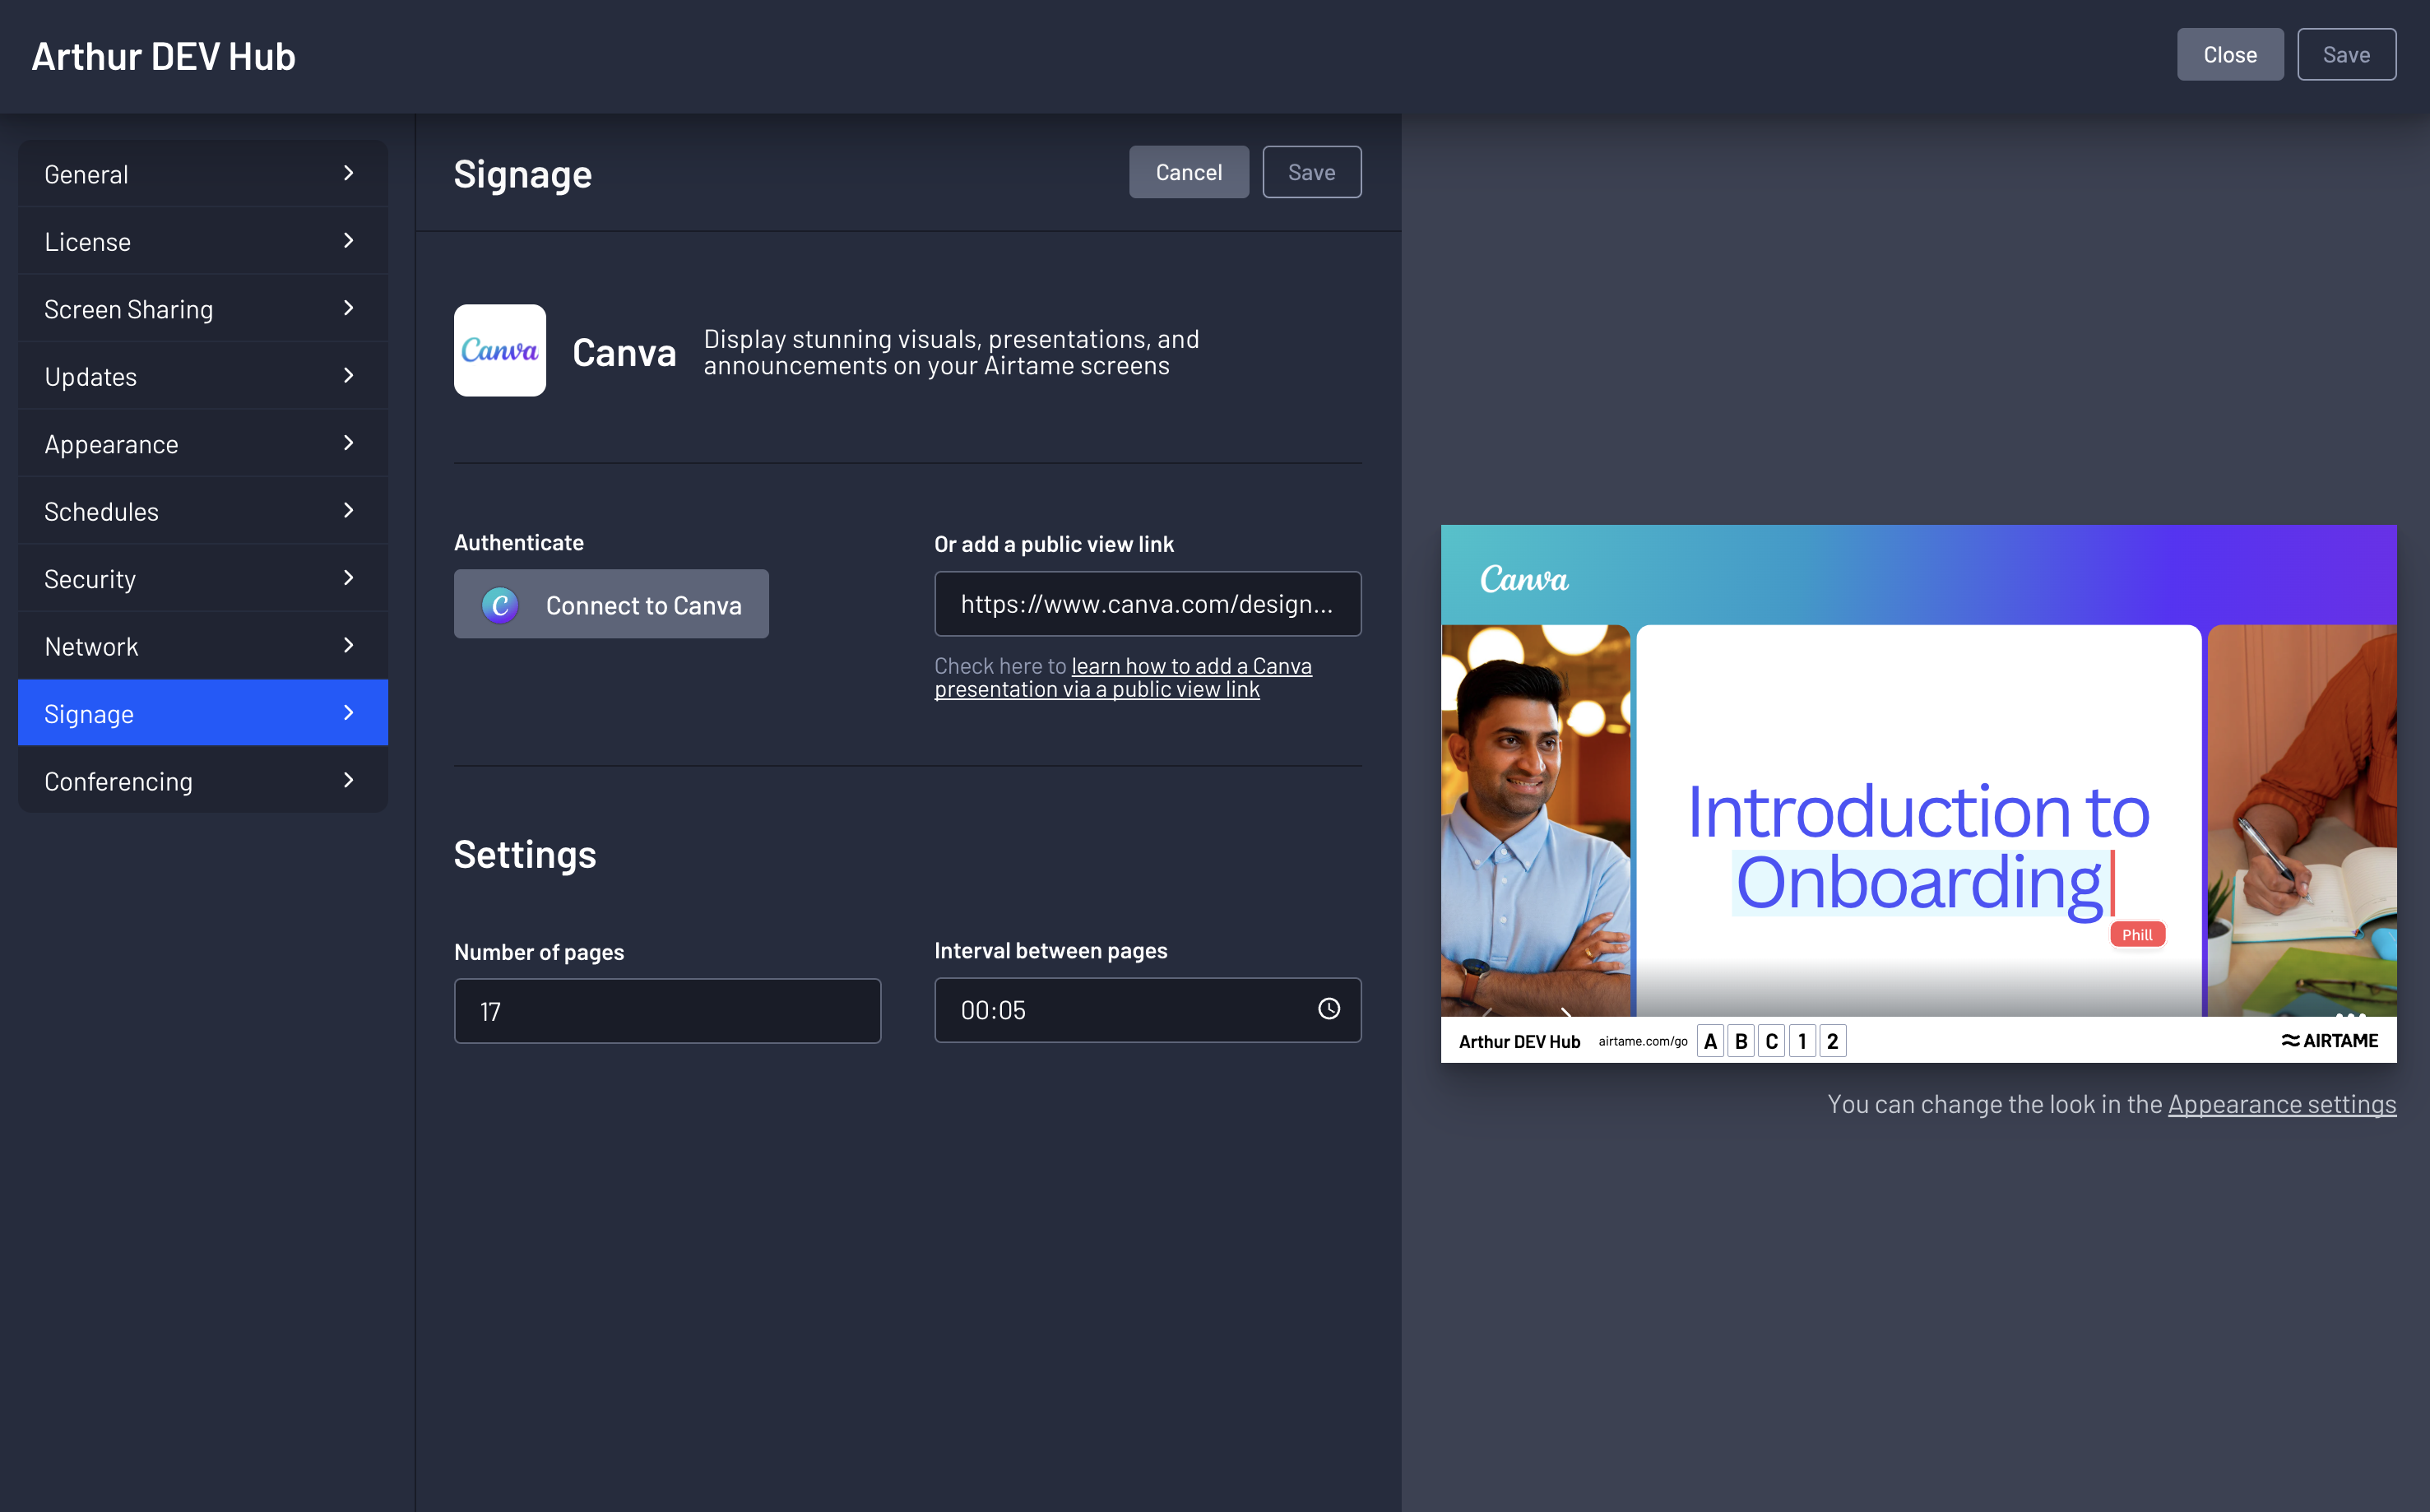Open the Network section
This screenshot has width=2430, height=1512.
coord(203,646)
